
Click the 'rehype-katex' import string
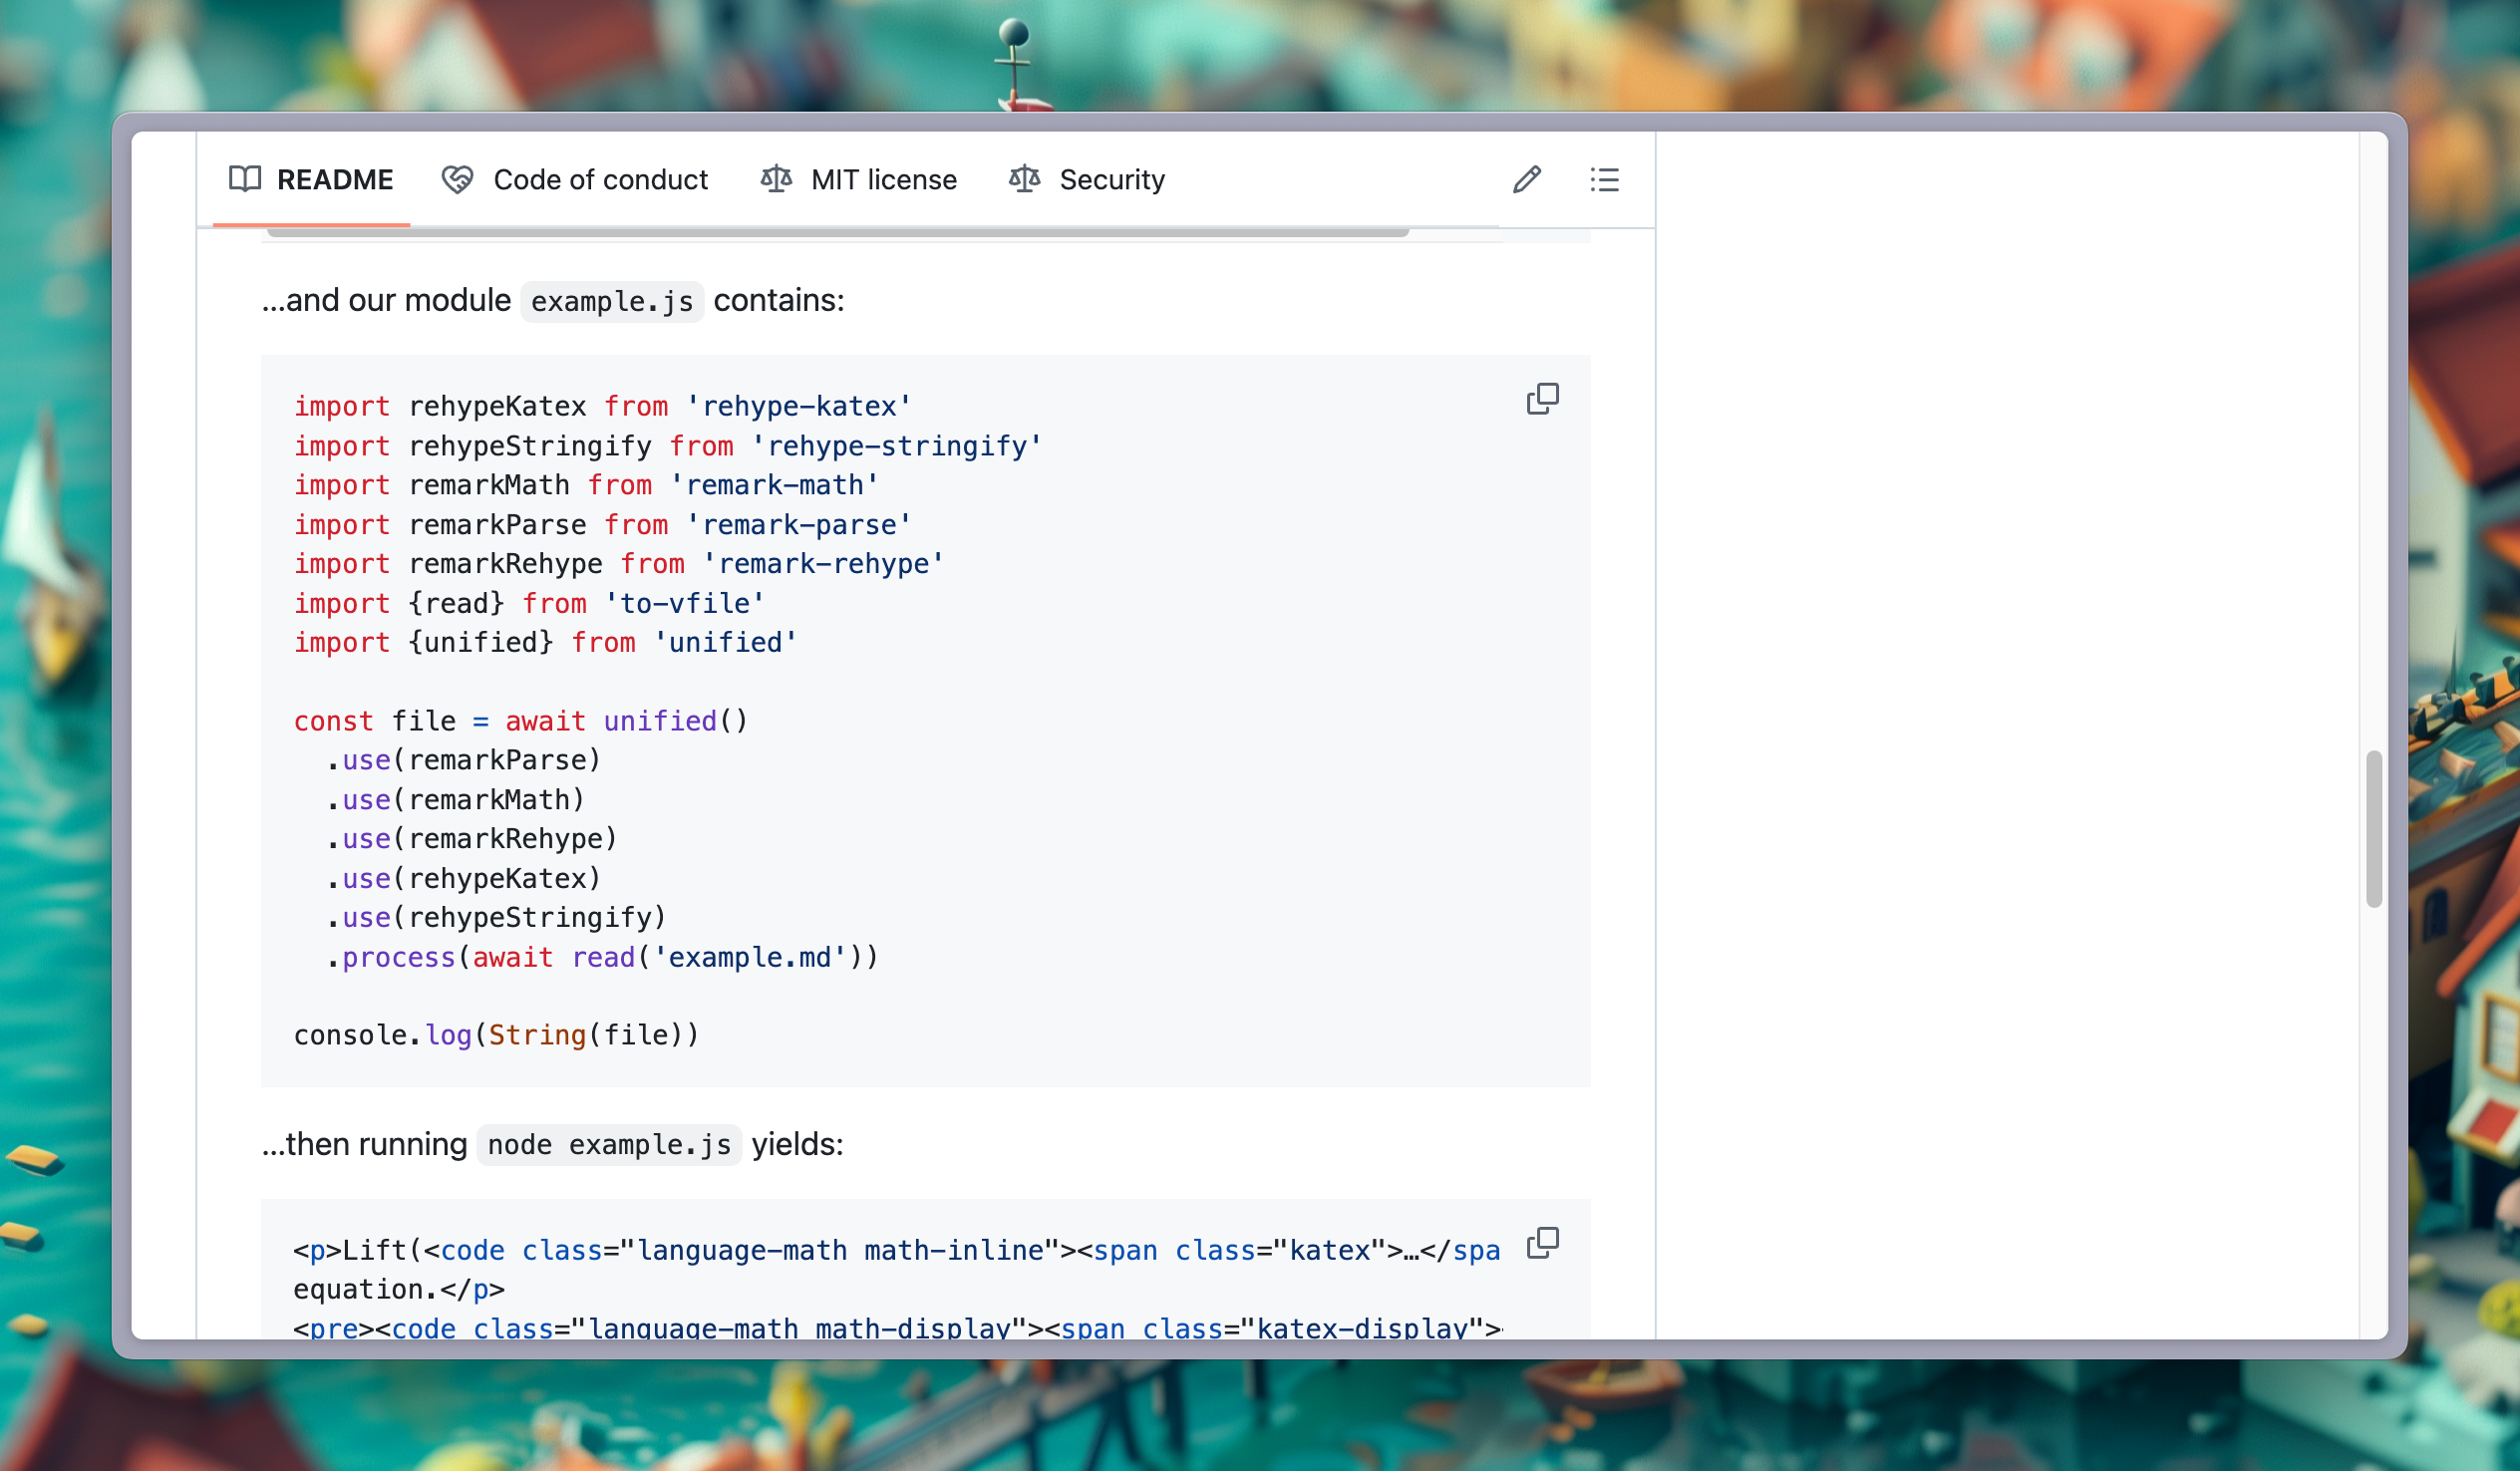(x=799, y=406)
